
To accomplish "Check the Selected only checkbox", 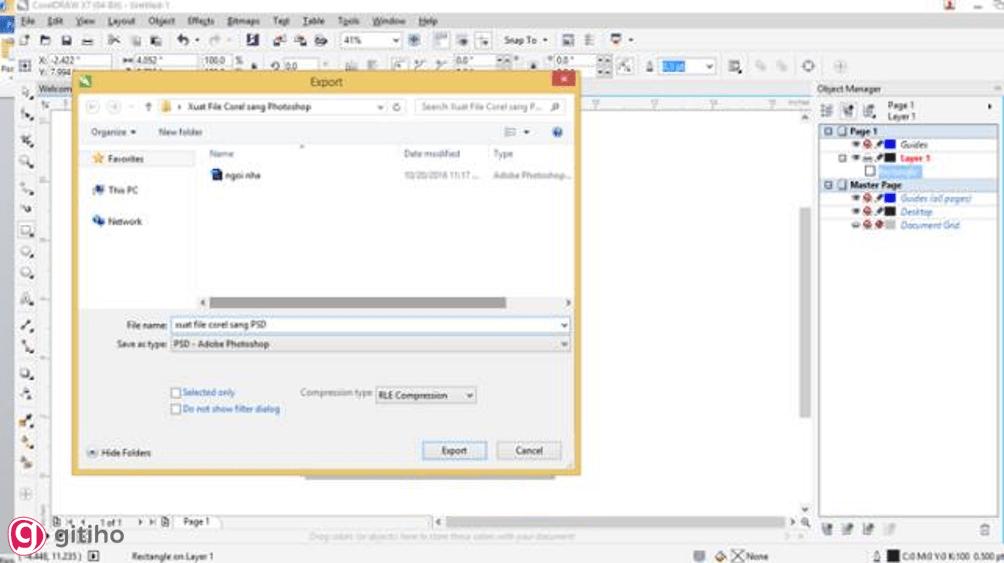I will tap(175, 393).
